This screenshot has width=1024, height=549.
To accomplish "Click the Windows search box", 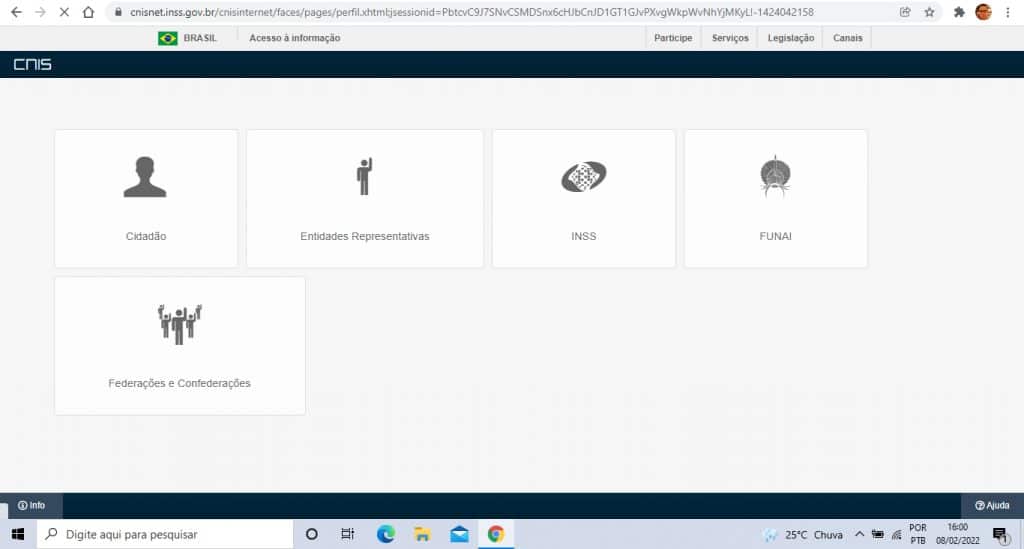I will (165, 535).
